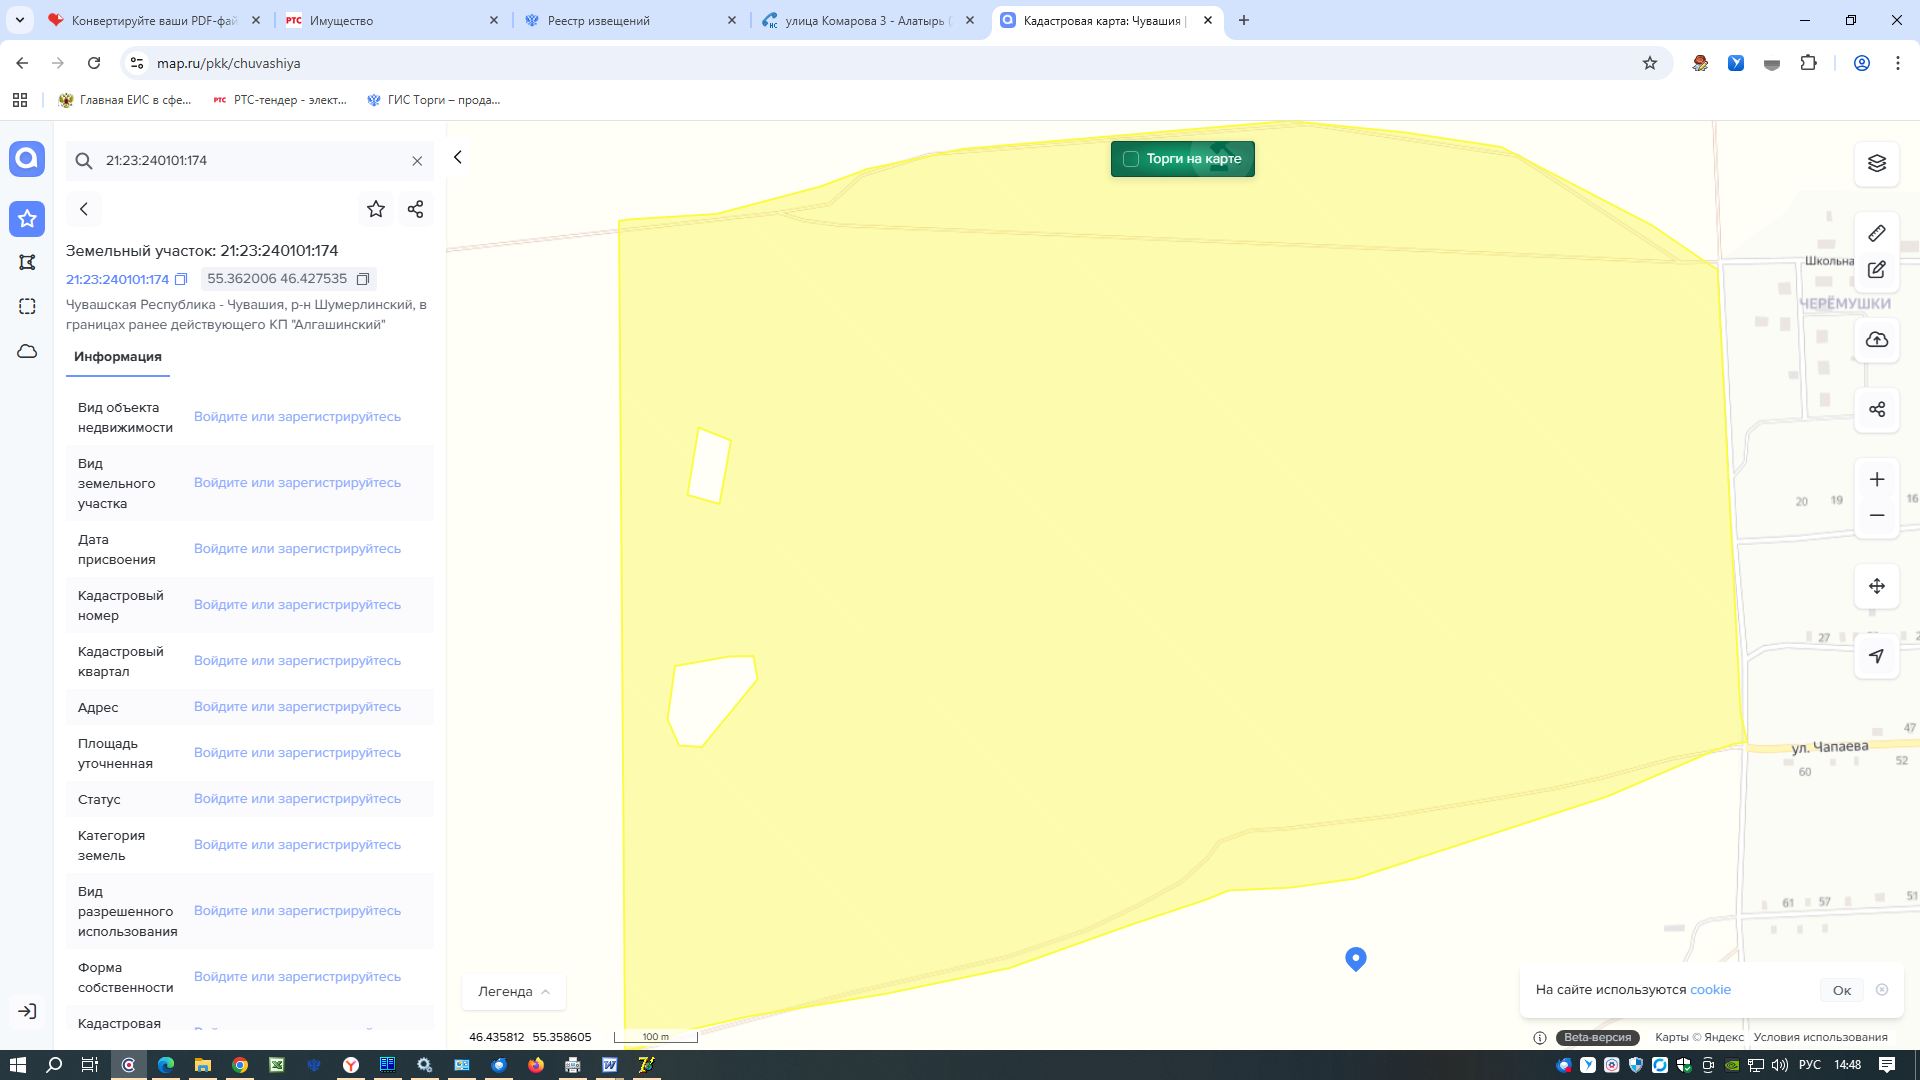Open Word from the Windows taskbar
The width and height of the screenshot is (1920, 1080).
coord(609,1065)
